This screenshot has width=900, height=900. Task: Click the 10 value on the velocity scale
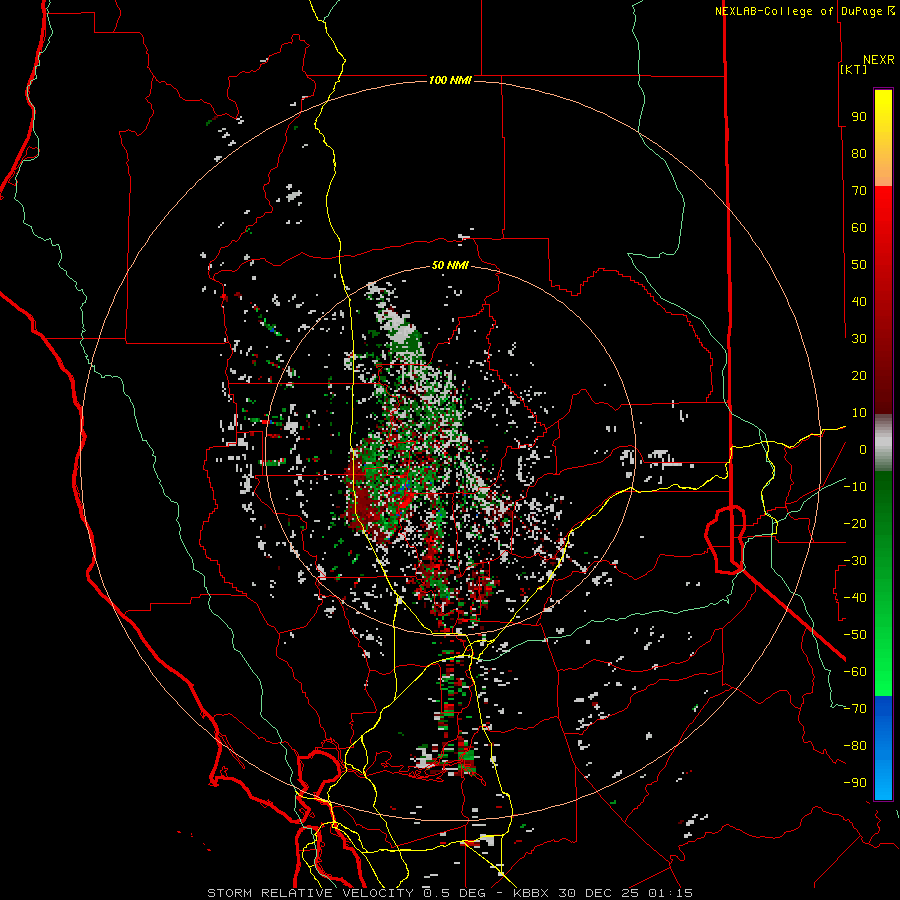pyautogui.click(x=859, y=413)
